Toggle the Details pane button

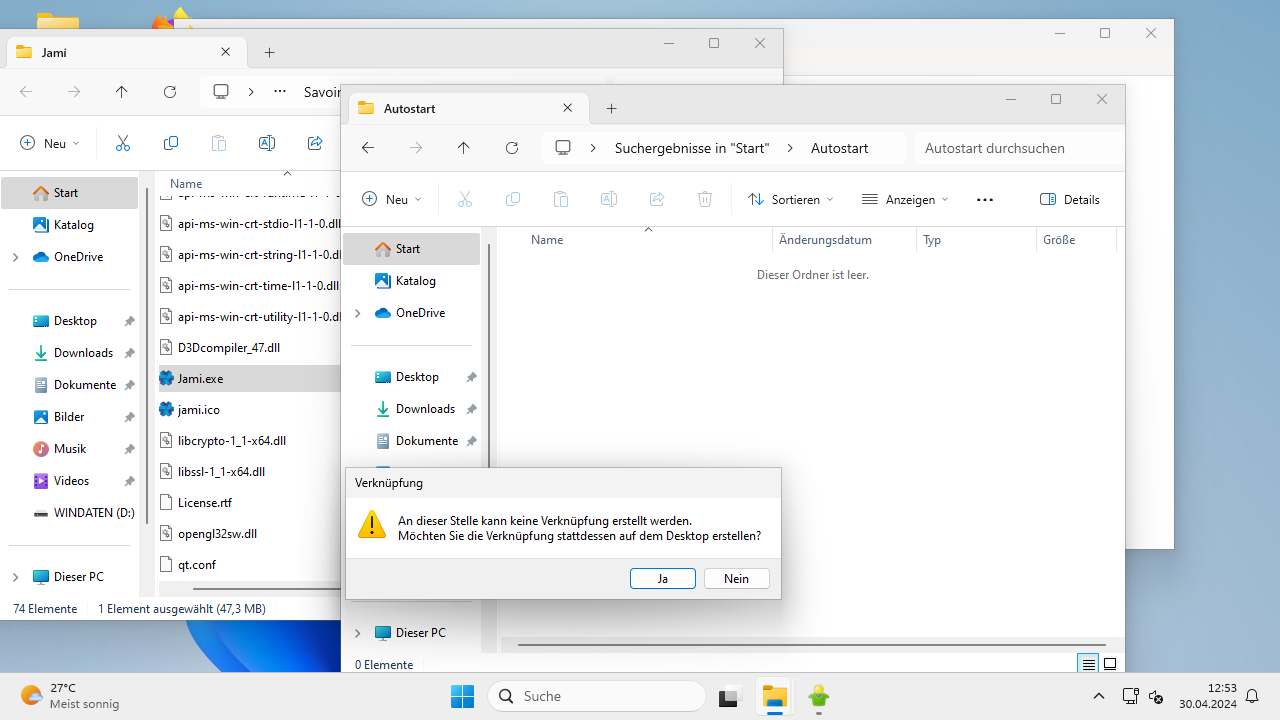(1070, 199)
